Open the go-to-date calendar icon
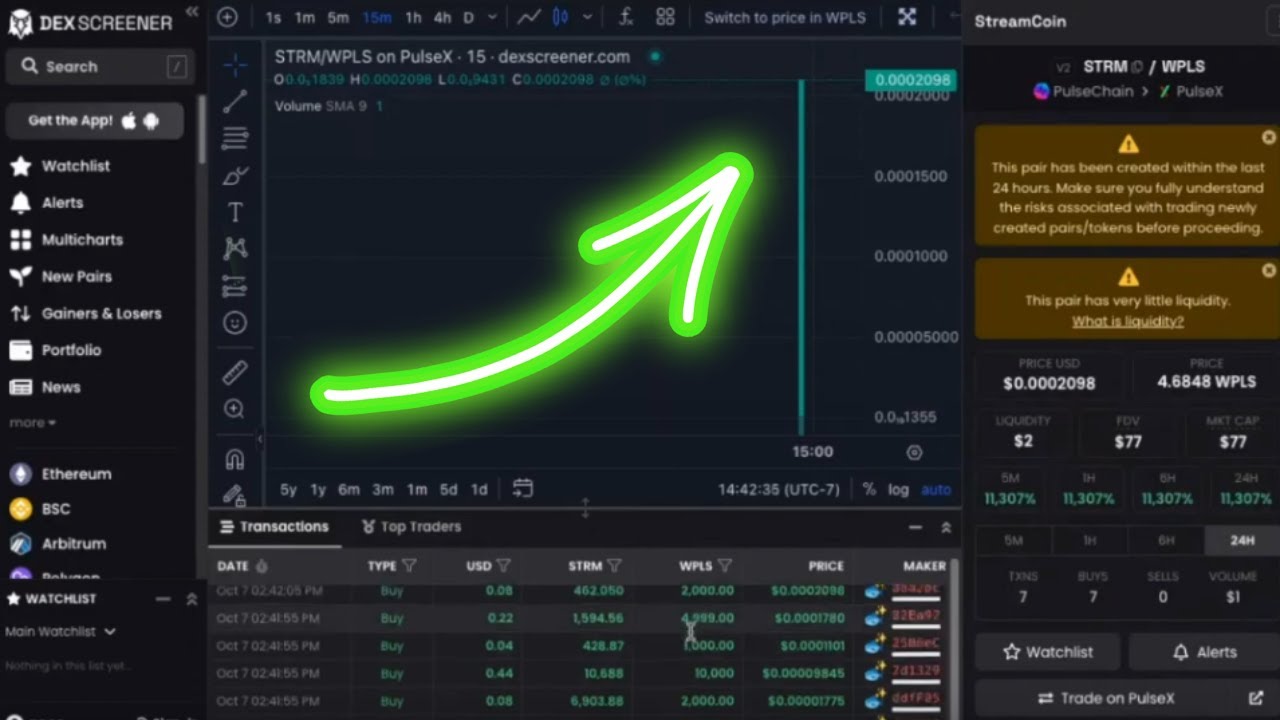The image size is (1280, 720). [522, 489]
